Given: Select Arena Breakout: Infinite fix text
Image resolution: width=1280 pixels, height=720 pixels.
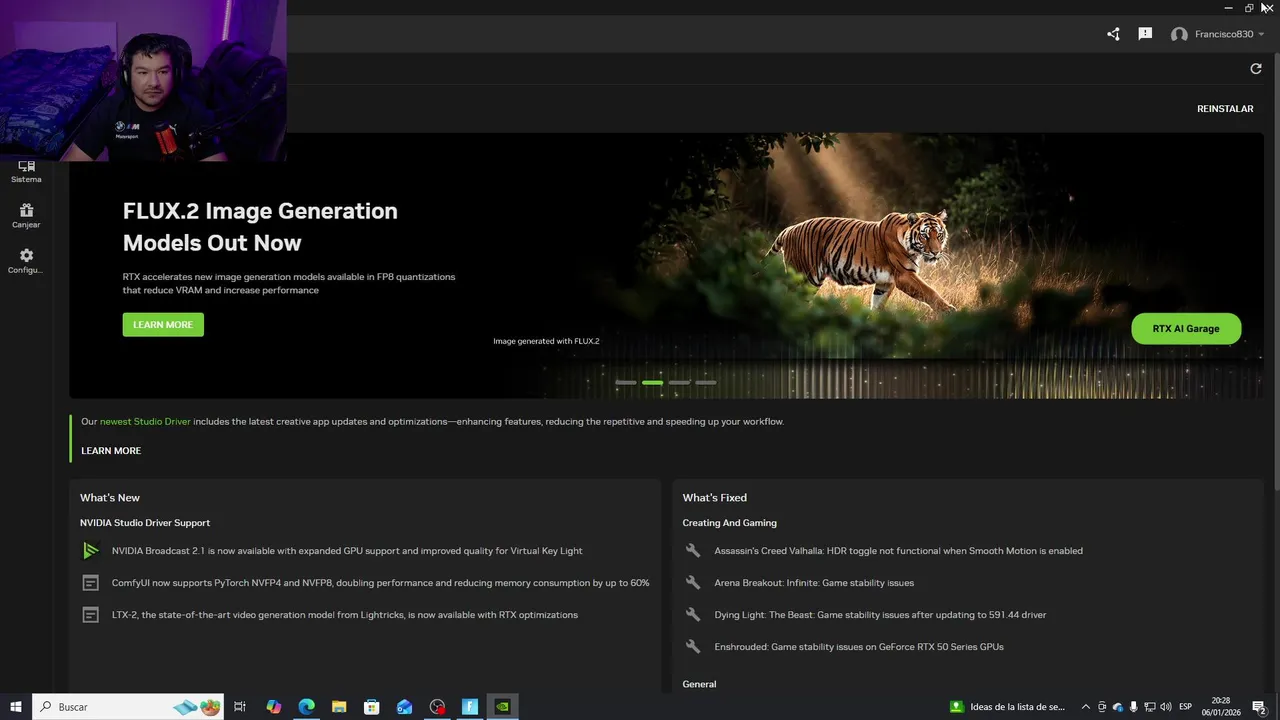Looking at the screenshot, I should click(814, 583).
